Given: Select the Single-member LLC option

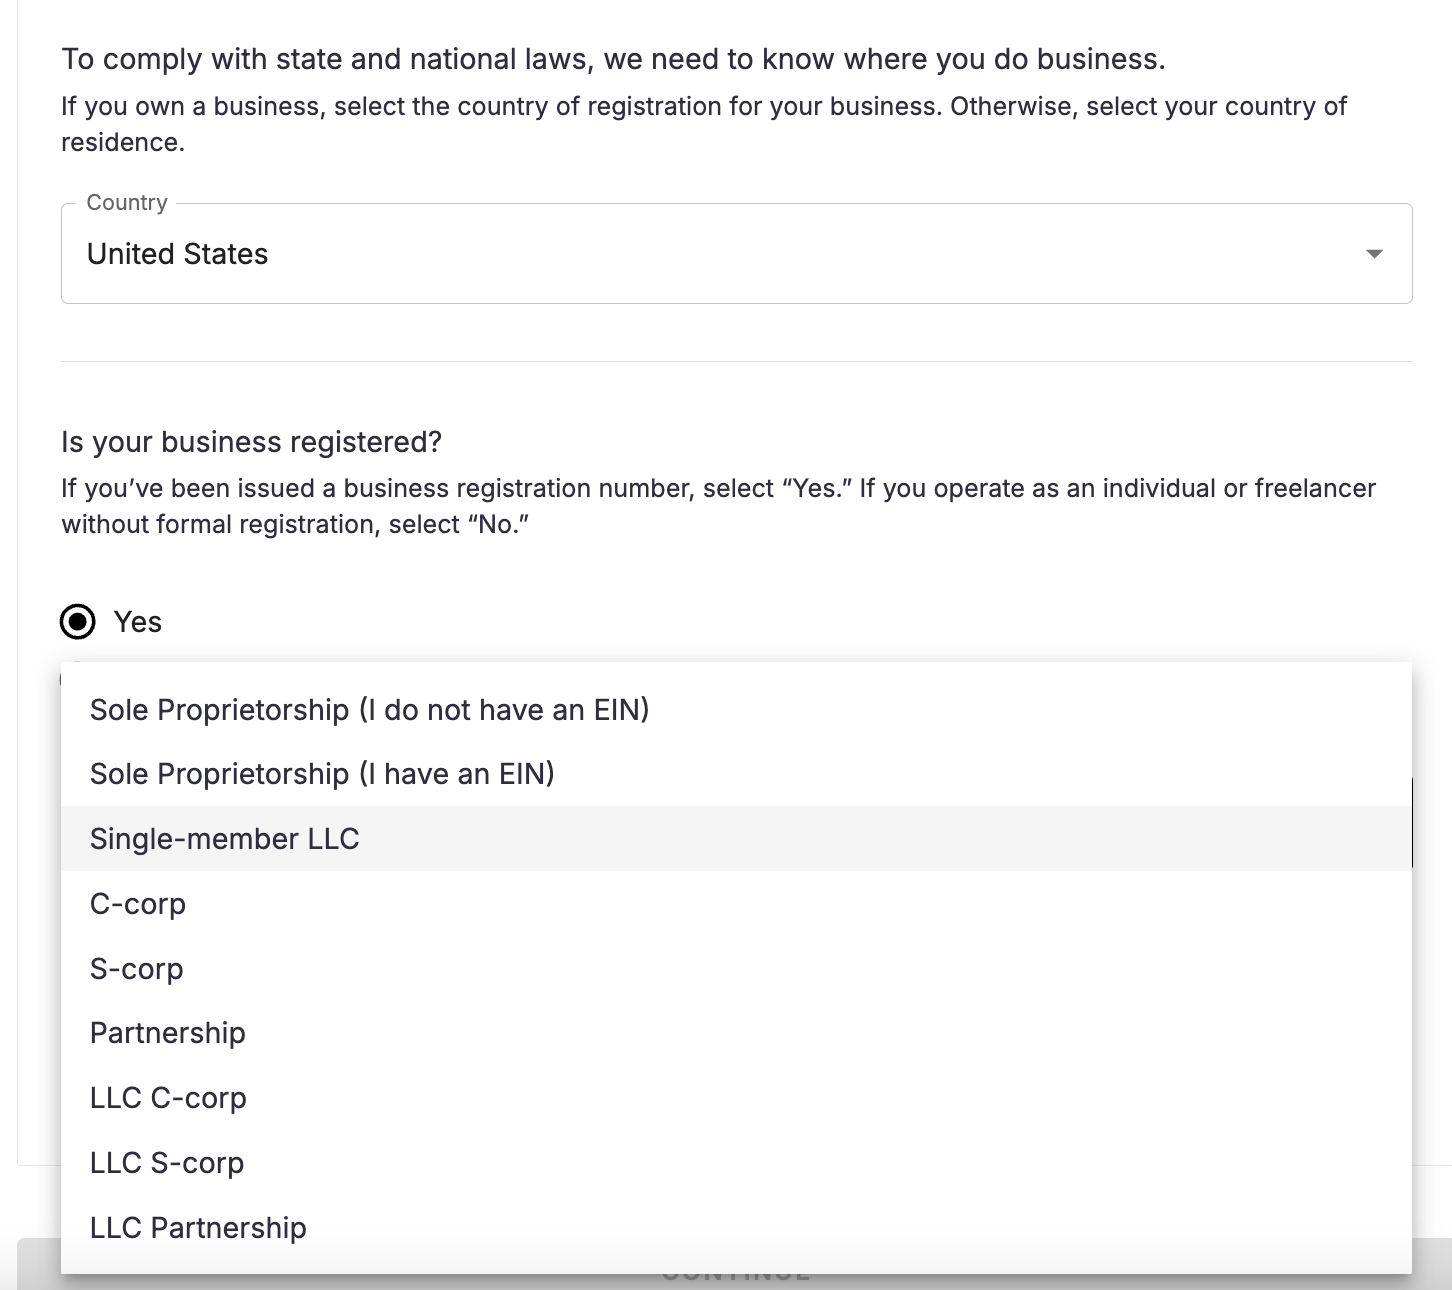Looking at the screenshot, I should click(x=224, y=839).
